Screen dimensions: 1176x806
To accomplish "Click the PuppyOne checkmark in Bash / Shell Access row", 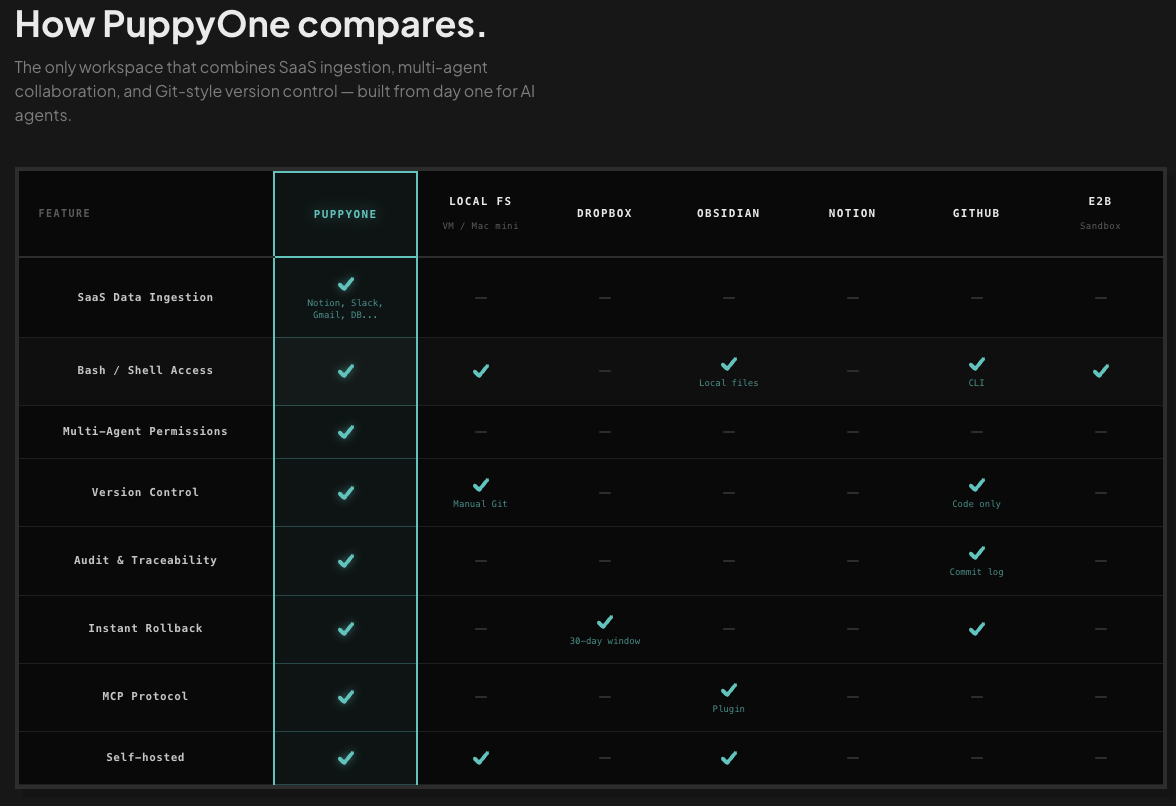I will tap(346, 371).
